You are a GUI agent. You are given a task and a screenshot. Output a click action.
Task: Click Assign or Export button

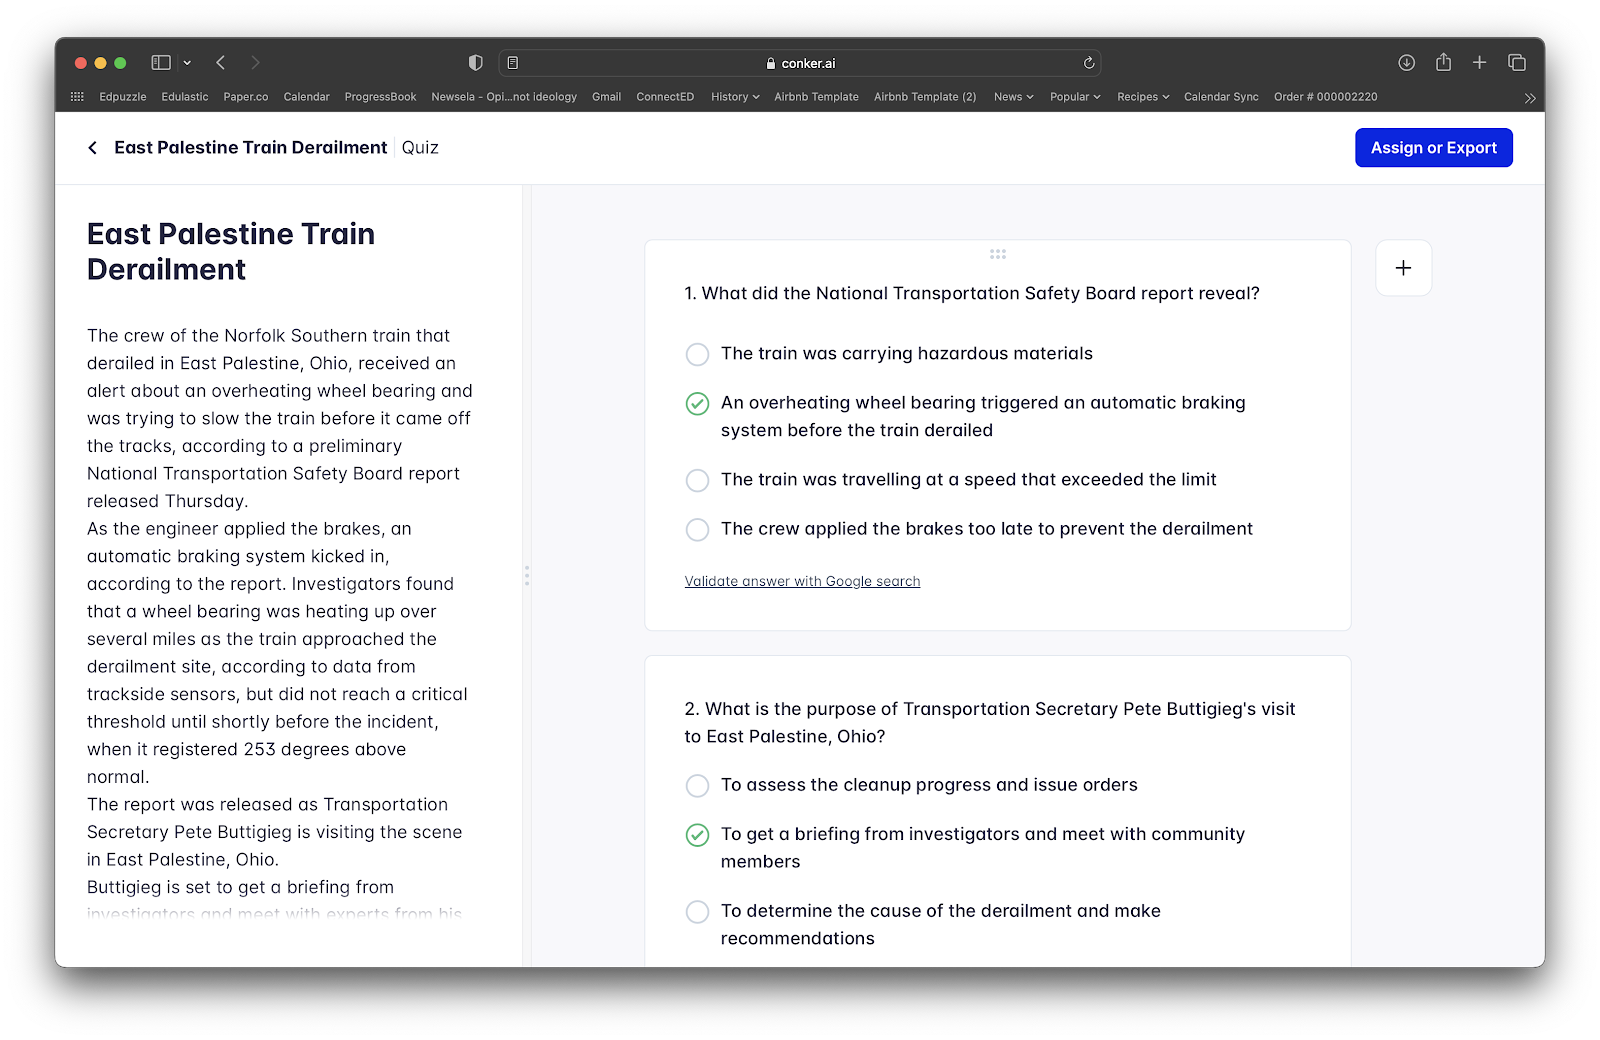click(x=1433, y=148)
